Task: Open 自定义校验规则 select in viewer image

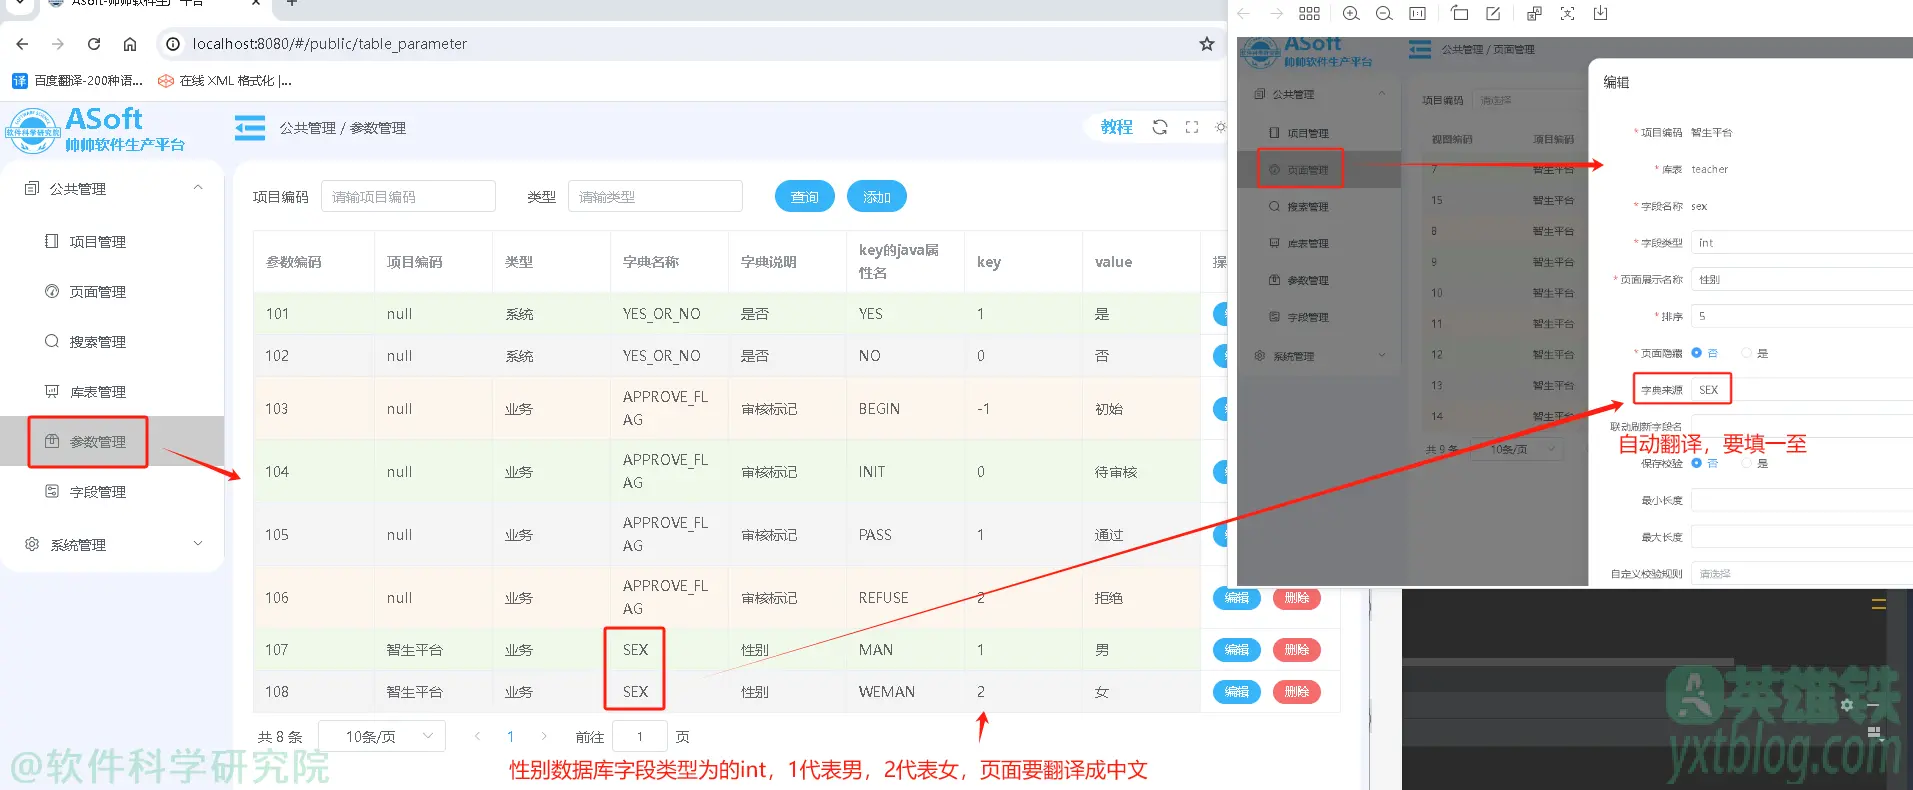Action: pos(1801,574)
